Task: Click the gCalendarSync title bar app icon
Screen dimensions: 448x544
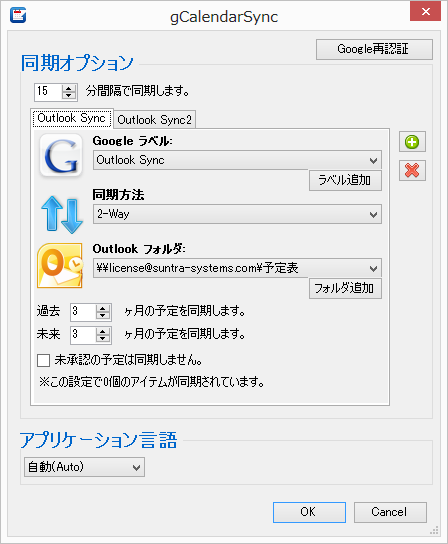Action: click(x=18, y=16)
